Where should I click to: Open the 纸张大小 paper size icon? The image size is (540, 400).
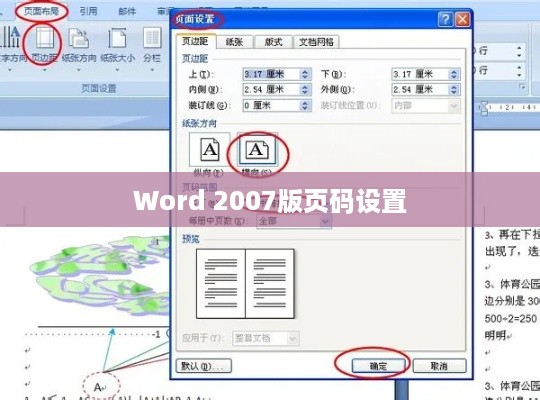[117, 39]
